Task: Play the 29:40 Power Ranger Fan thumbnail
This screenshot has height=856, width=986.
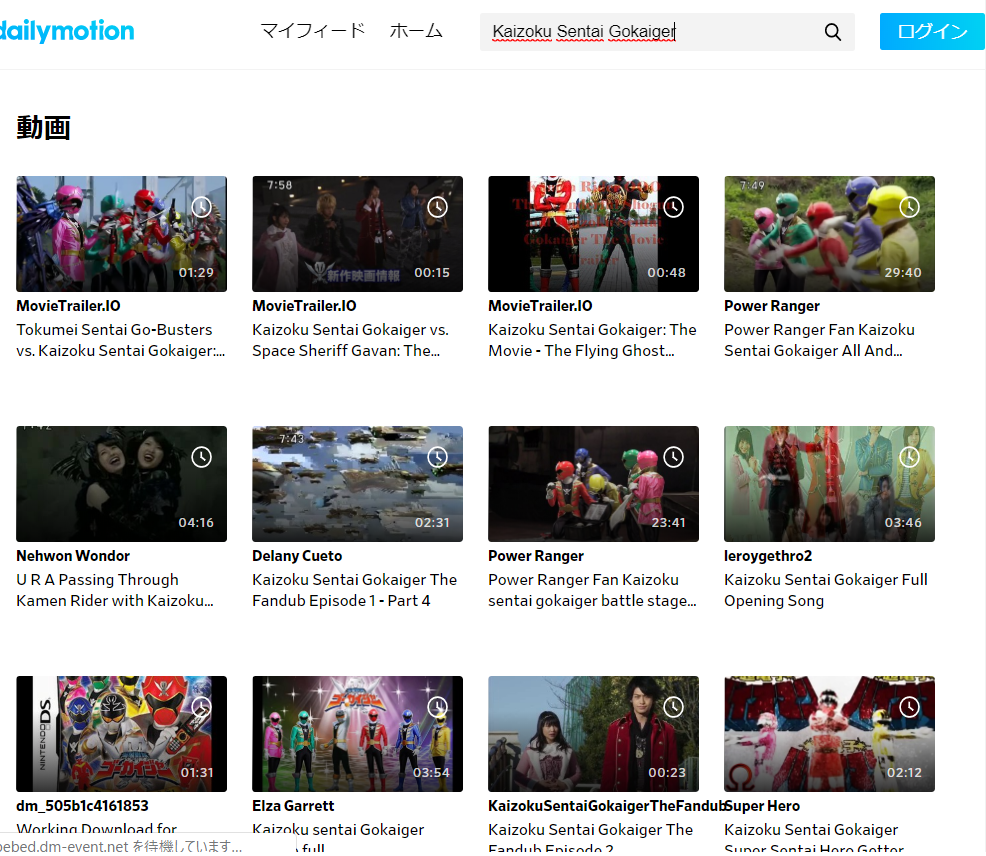Action: pos(829,234)
